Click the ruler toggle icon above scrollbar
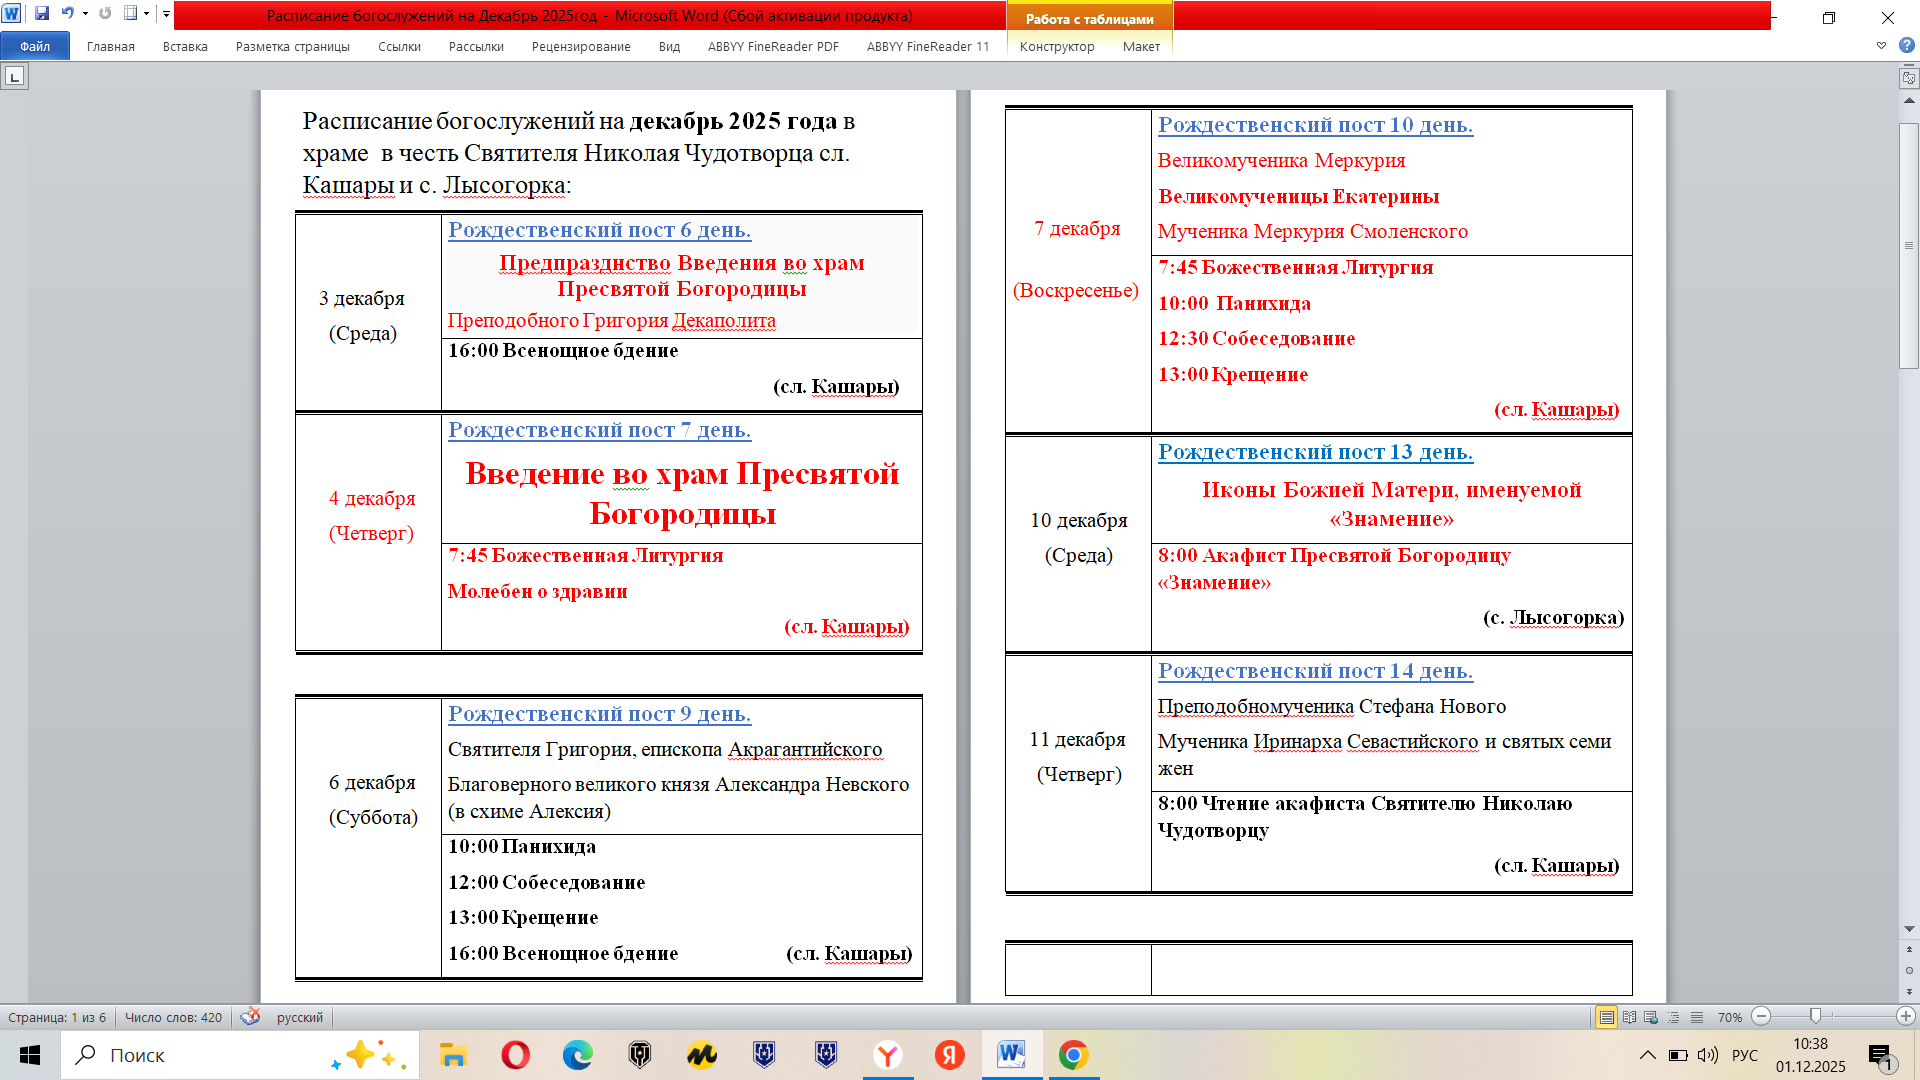This screenshot has height=1080, width=1920. pyautogui.click(x=1909, y=78)
